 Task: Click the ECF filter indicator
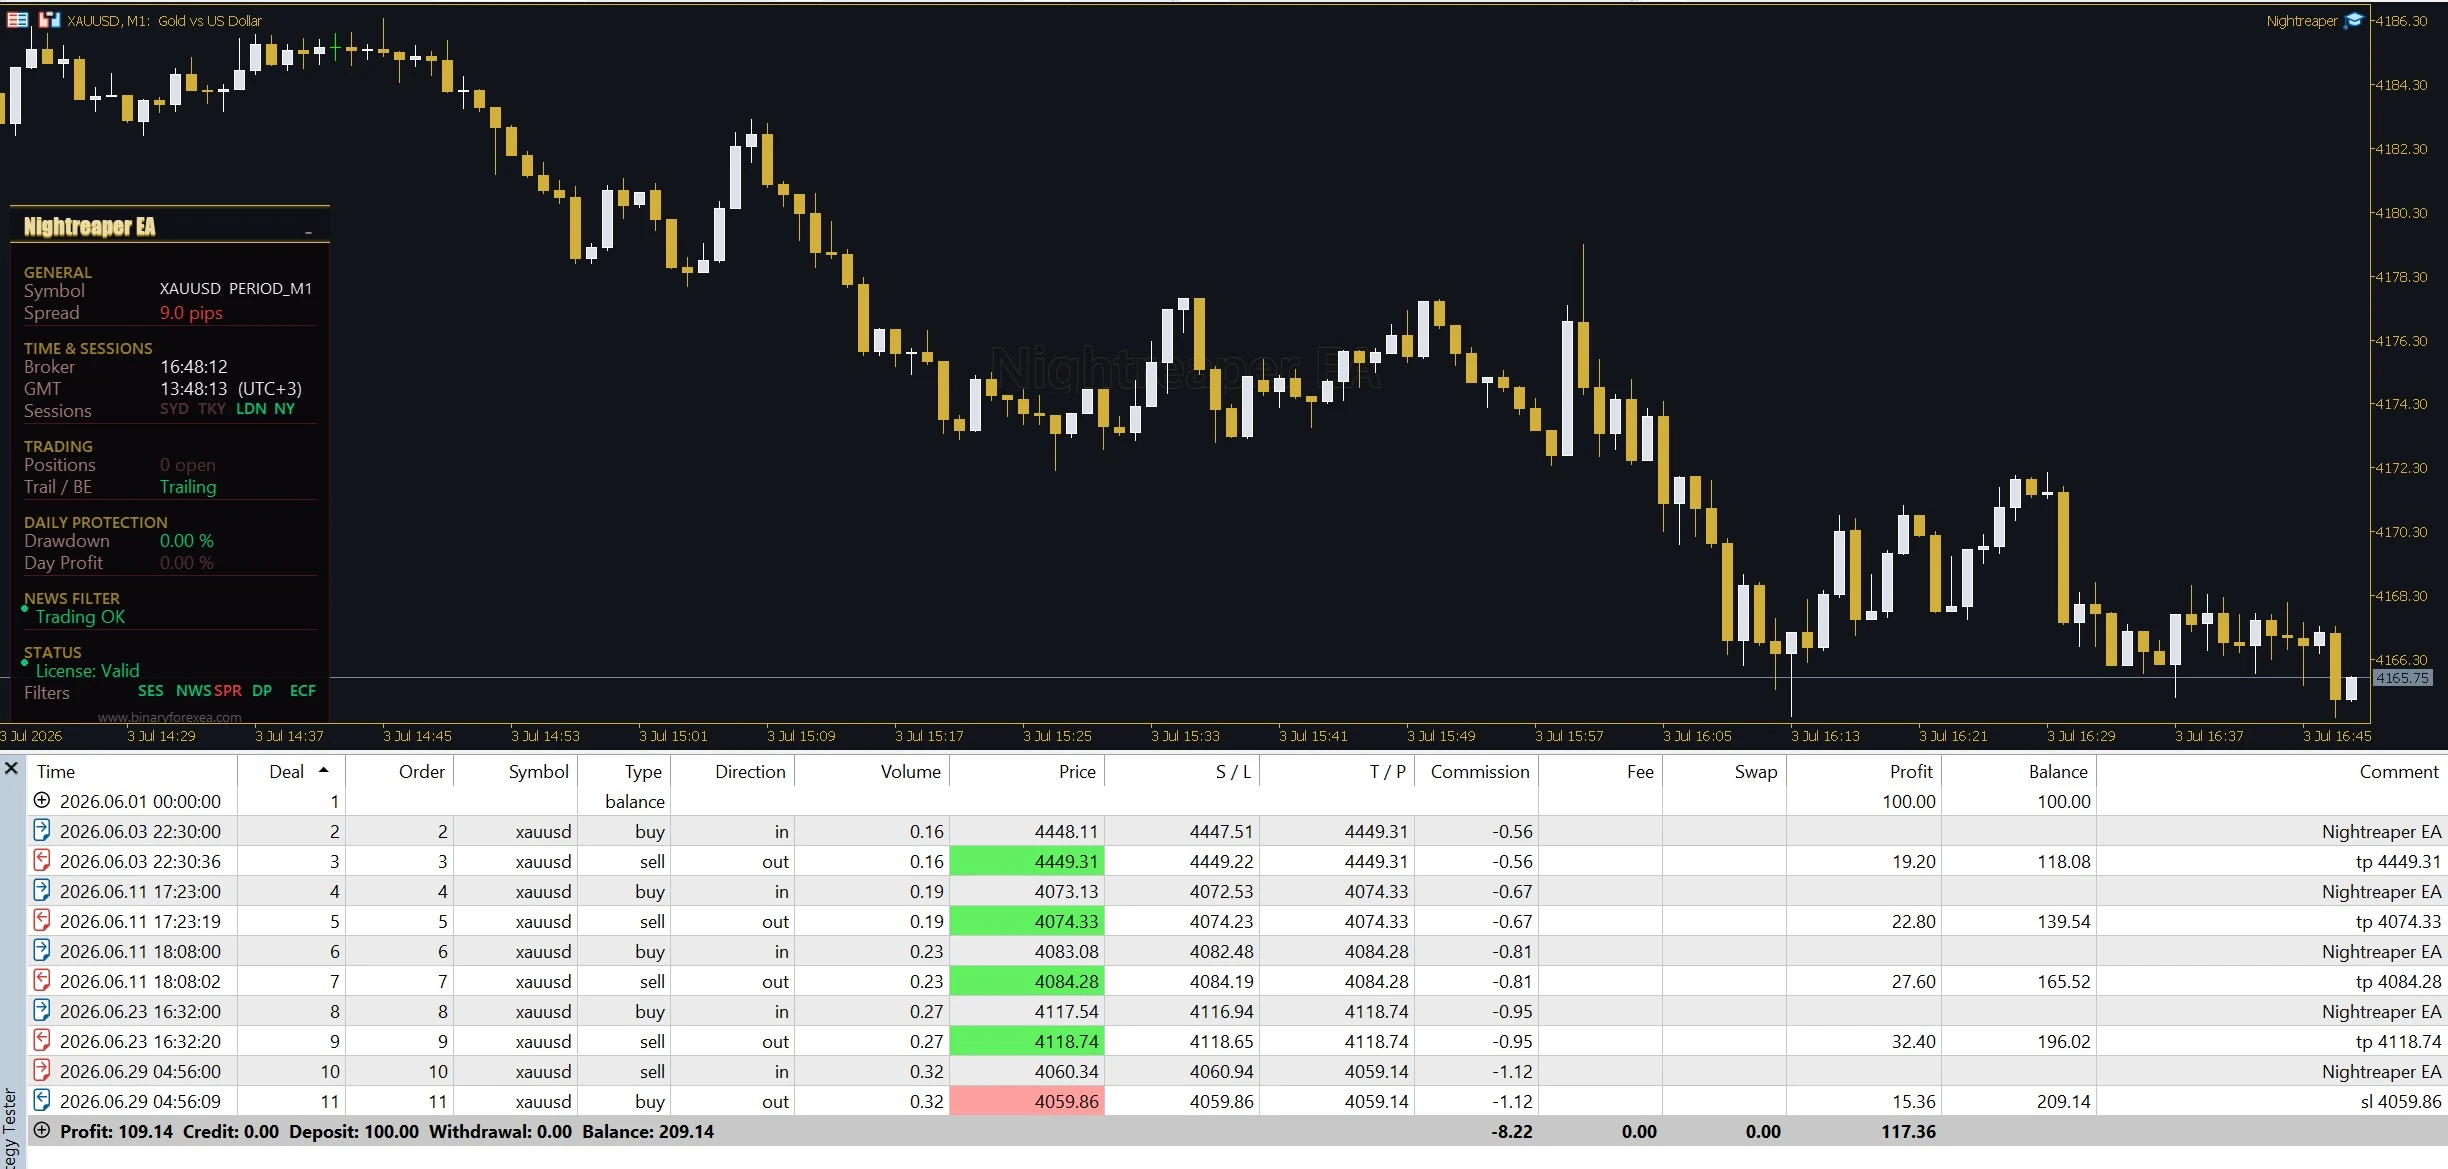(302, 691)
